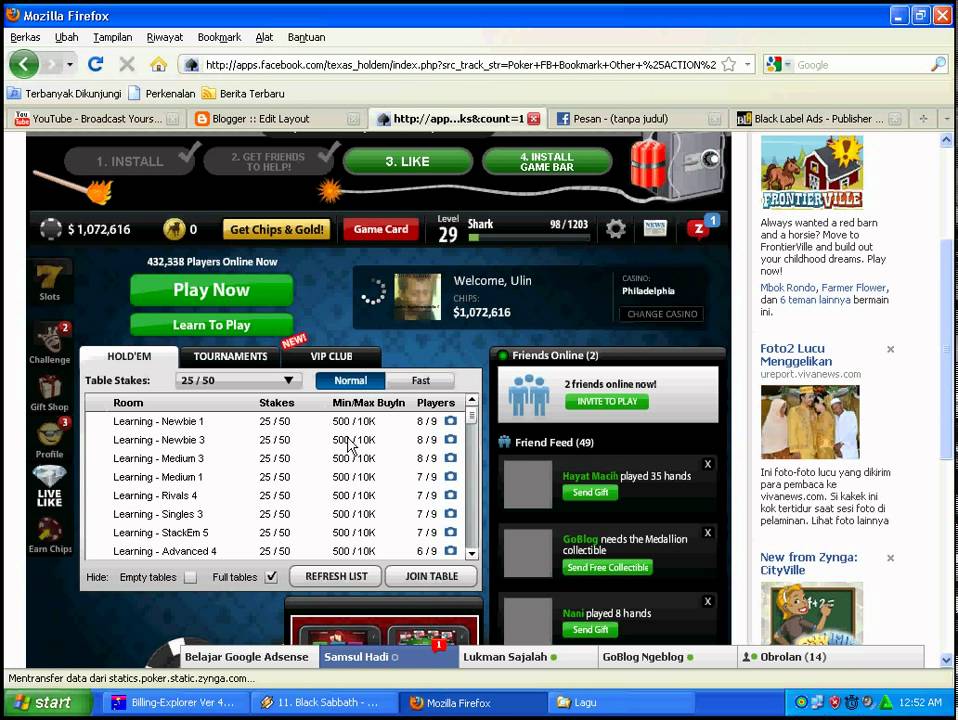
Task: Dismiss Hayat Macih feed item with X
Action: point(708,464)
